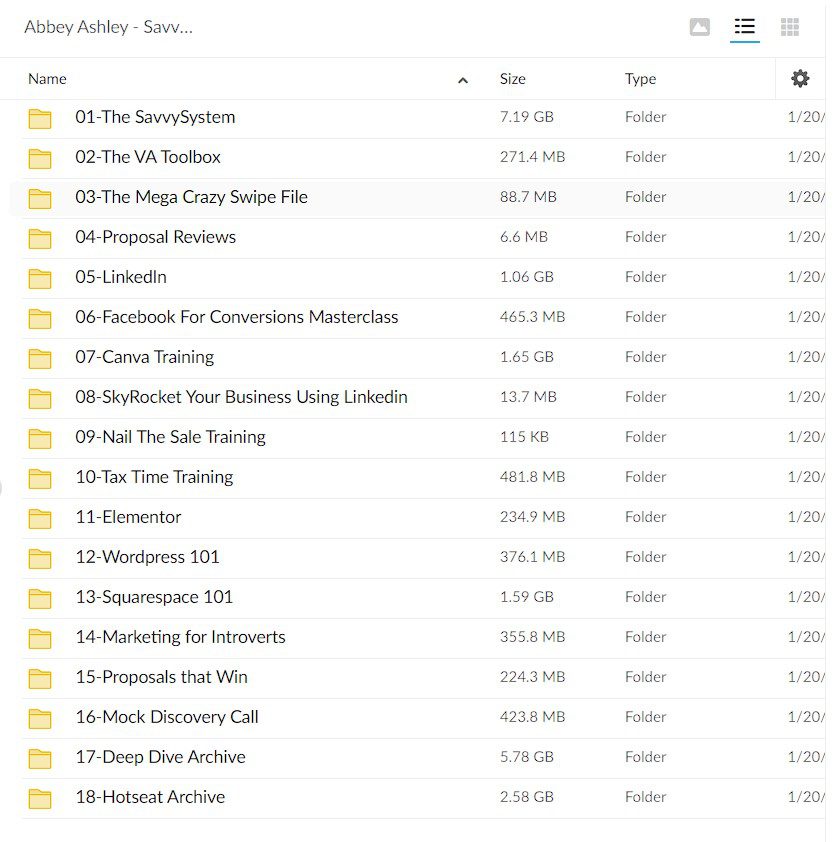The height and width of the screenshot is (842, 836).
Task: Click folder icon for 04-Proposal Reviews
Action: click(x=40, y=238)
